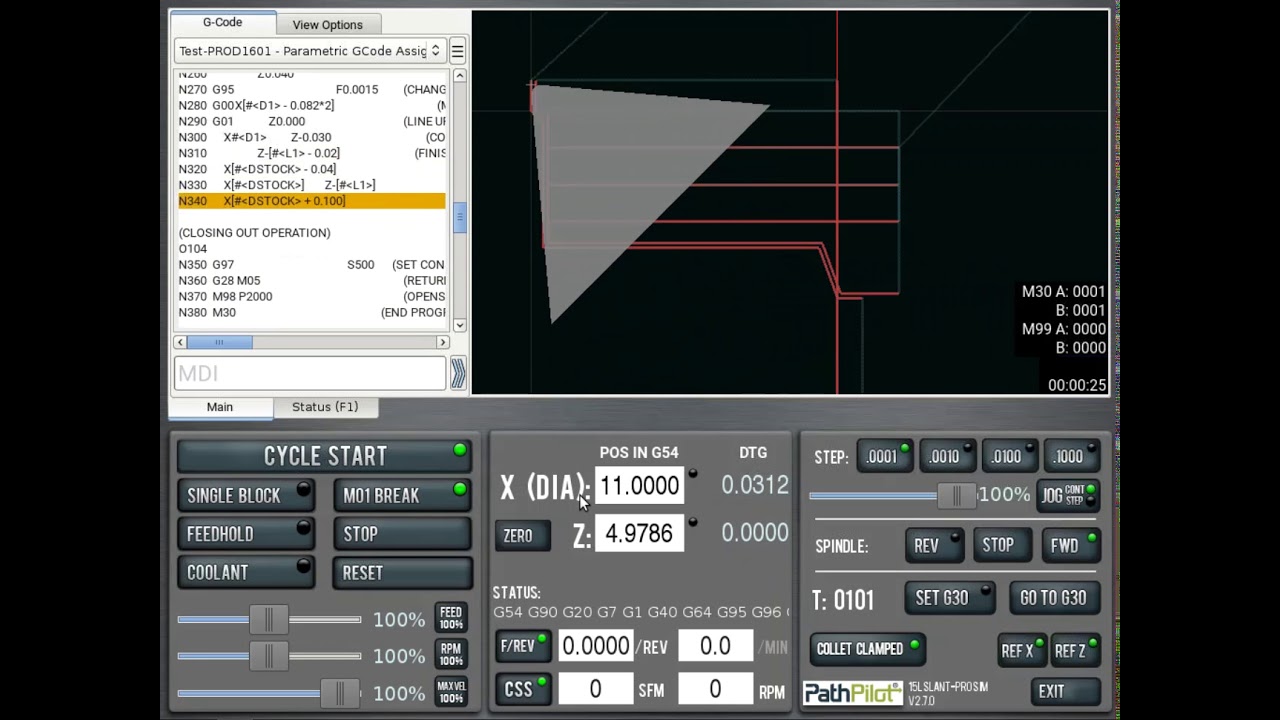
Task: Click the spindle STOP button
Action: tap(1004, 546)
